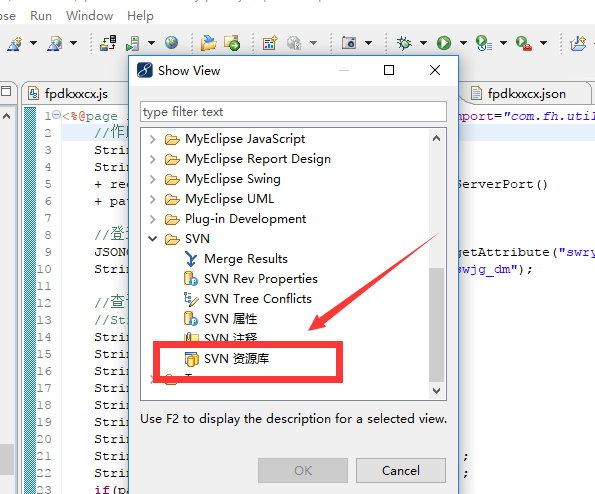Click the Run Last Tool with coverage icon

[x=484, y=43]
